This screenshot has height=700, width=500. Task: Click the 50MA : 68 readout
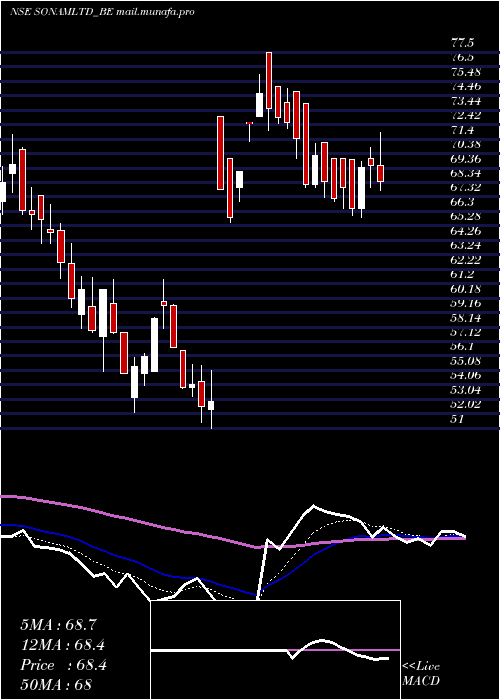[x=56, y=684]
